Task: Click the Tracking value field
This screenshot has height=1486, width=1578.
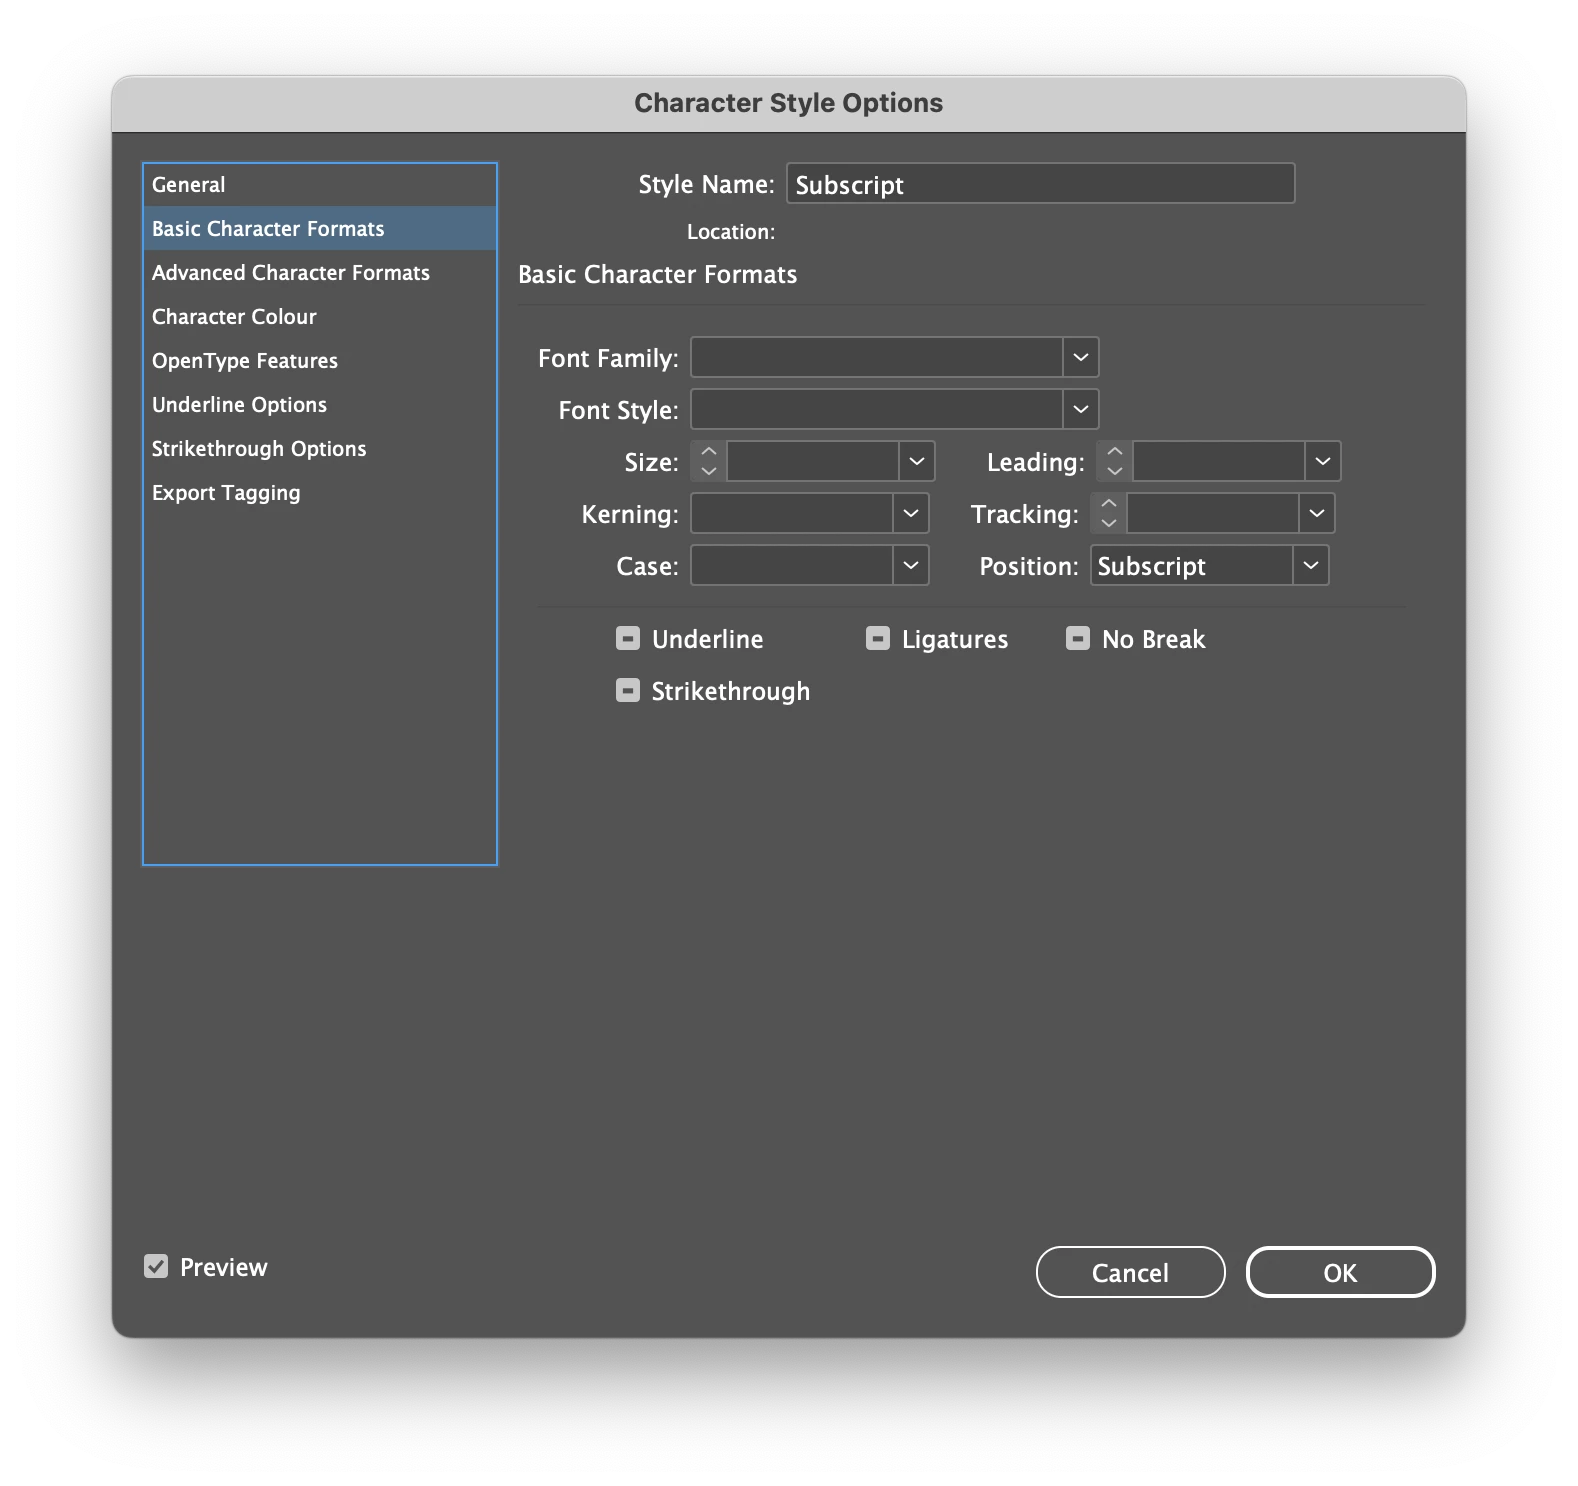Action: click(1213, 513)
